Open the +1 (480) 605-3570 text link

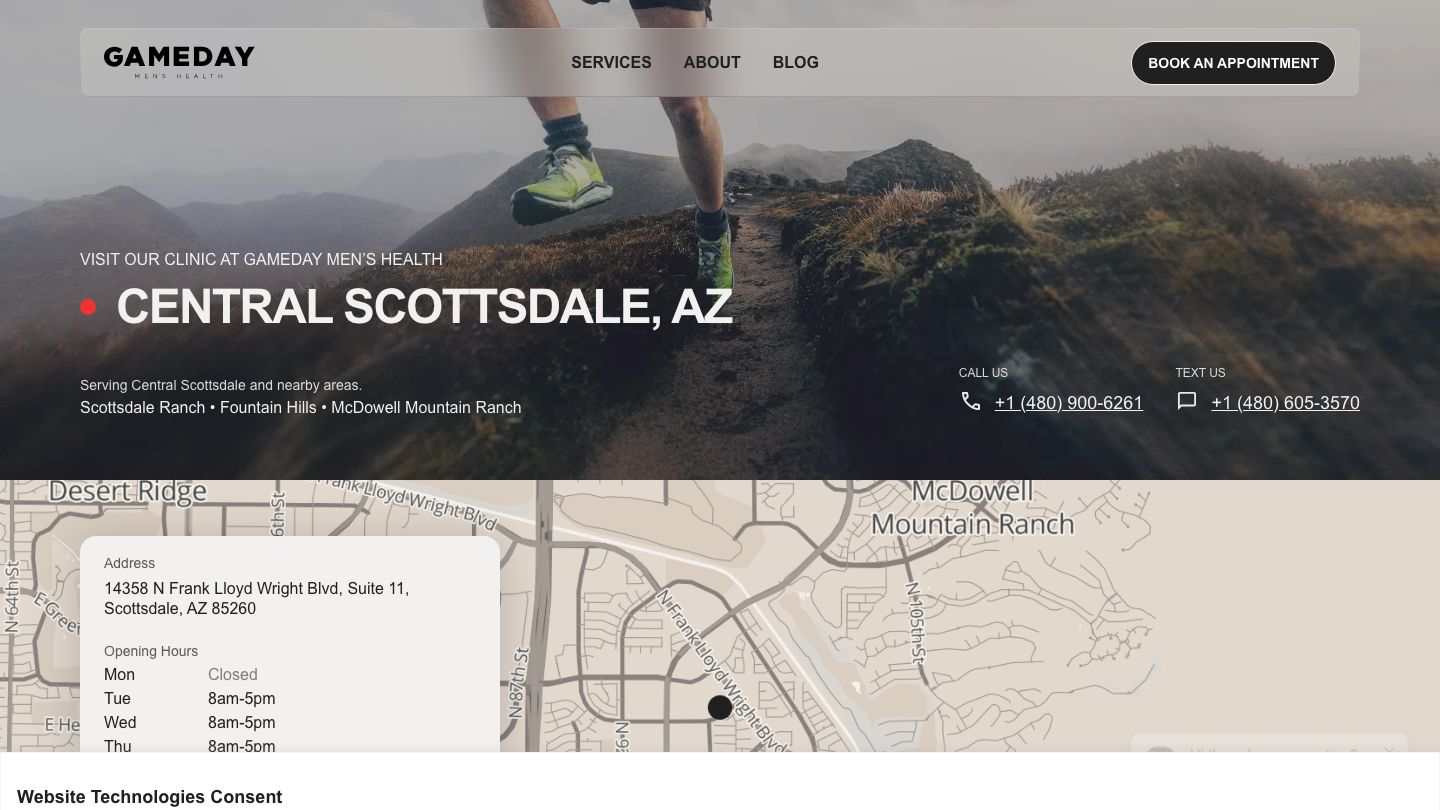tap(1285, 403)
